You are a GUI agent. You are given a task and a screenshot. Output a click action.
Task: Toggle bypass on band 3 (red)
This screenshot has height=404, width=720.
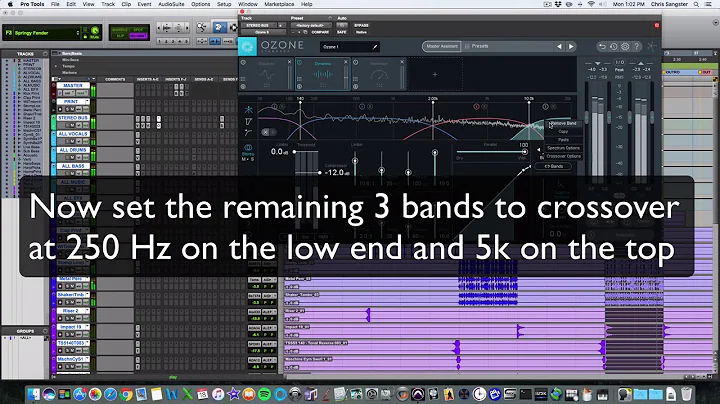476,107
